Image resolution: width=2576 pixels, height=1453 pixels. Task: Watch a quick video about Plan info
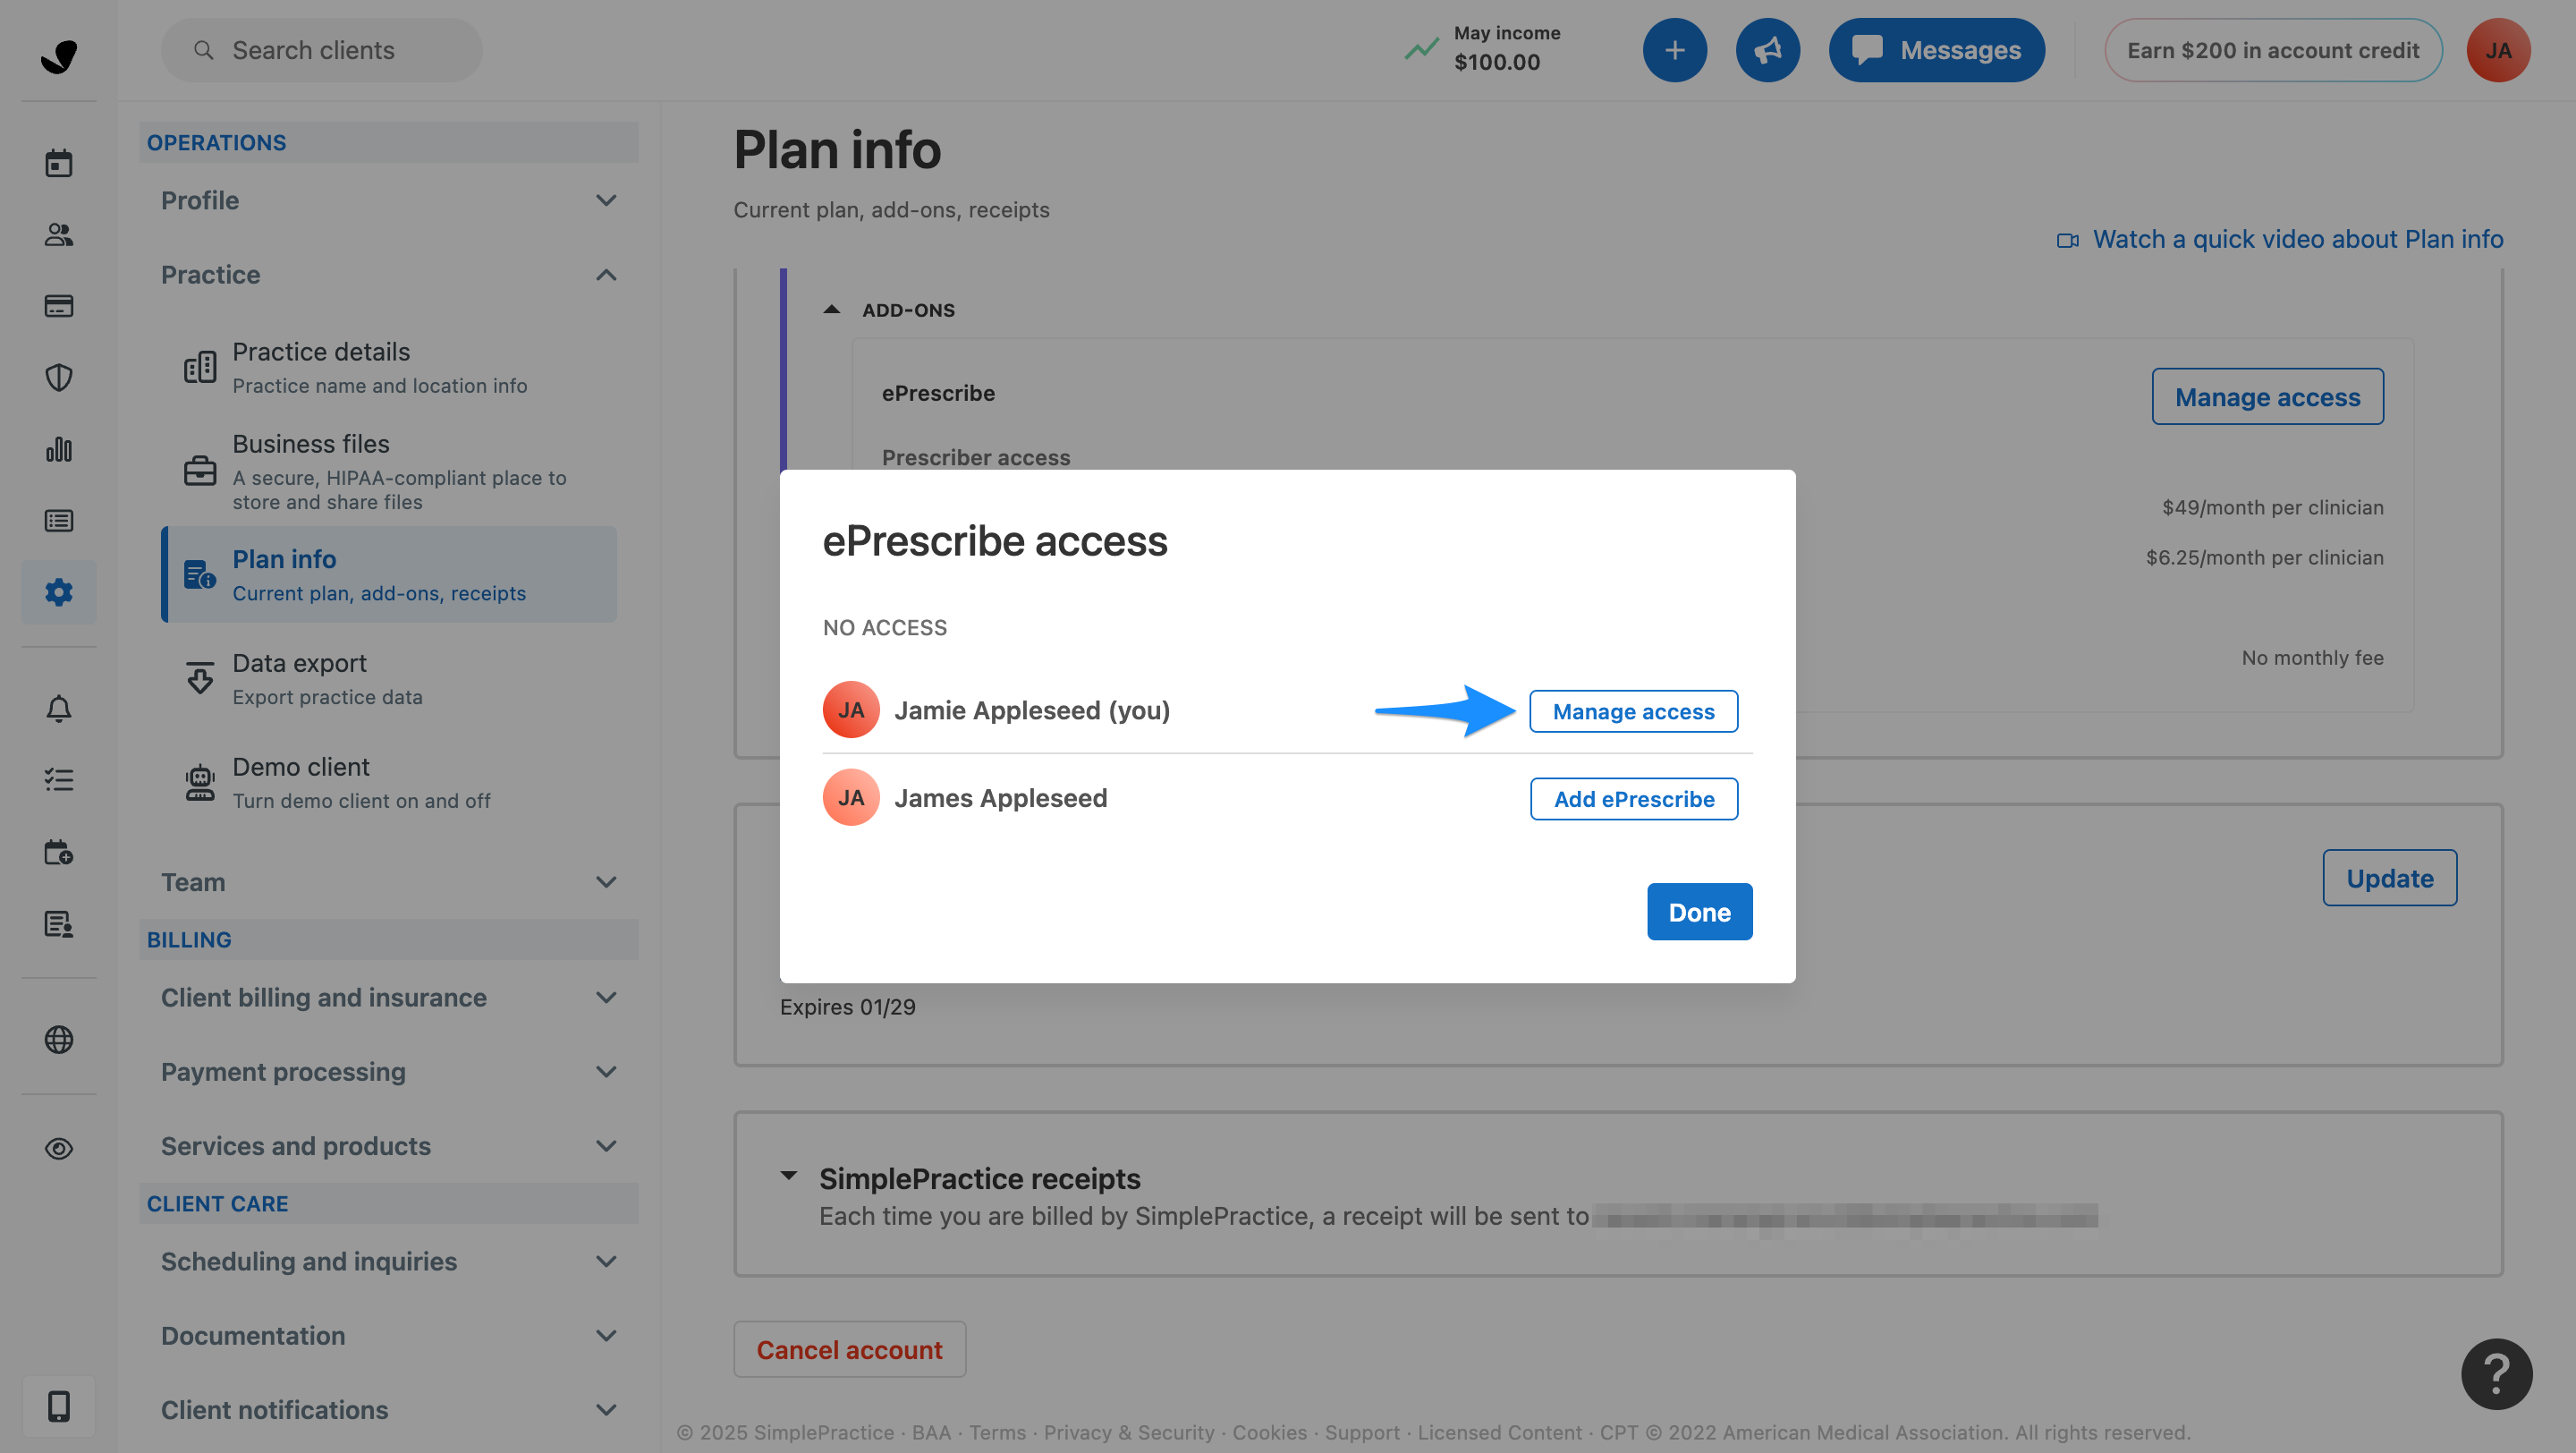click(x=2279, y=239)
